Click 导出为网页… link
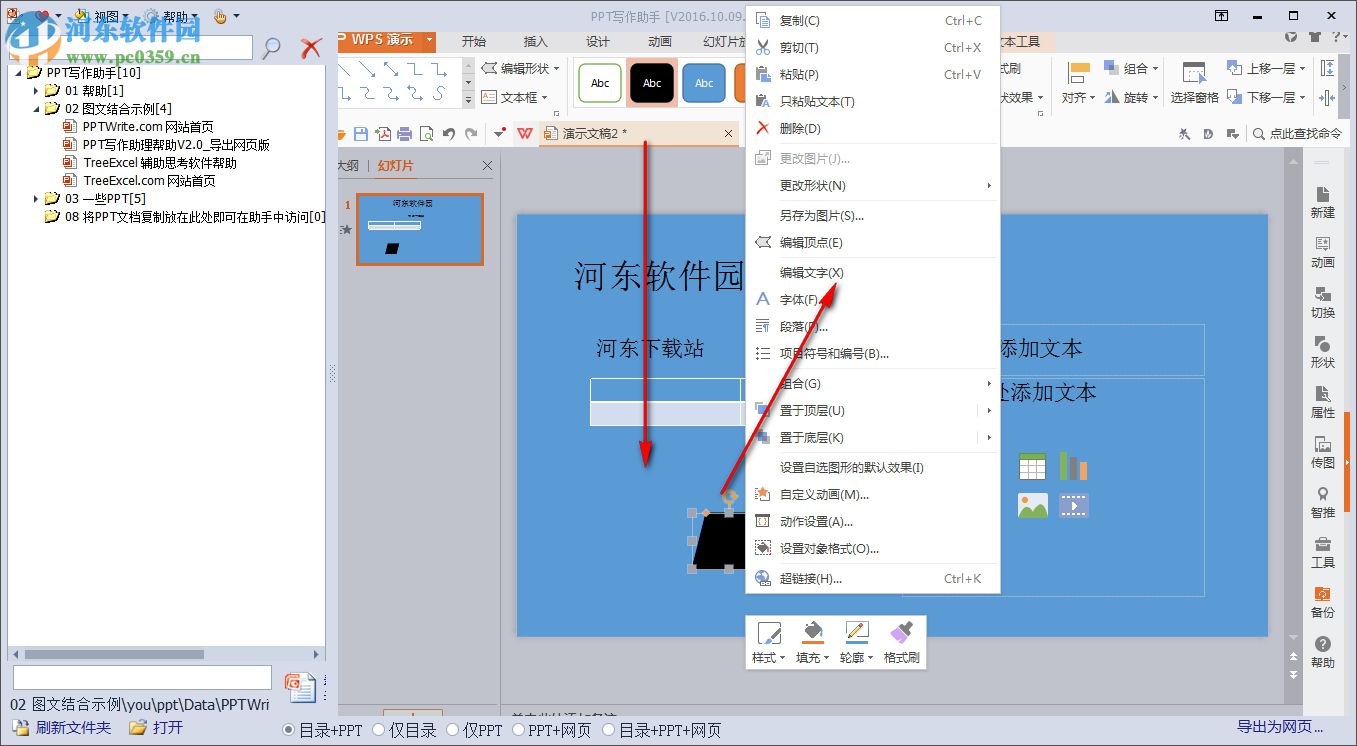Screen dimensions: 1357x746 point(1280,727)
